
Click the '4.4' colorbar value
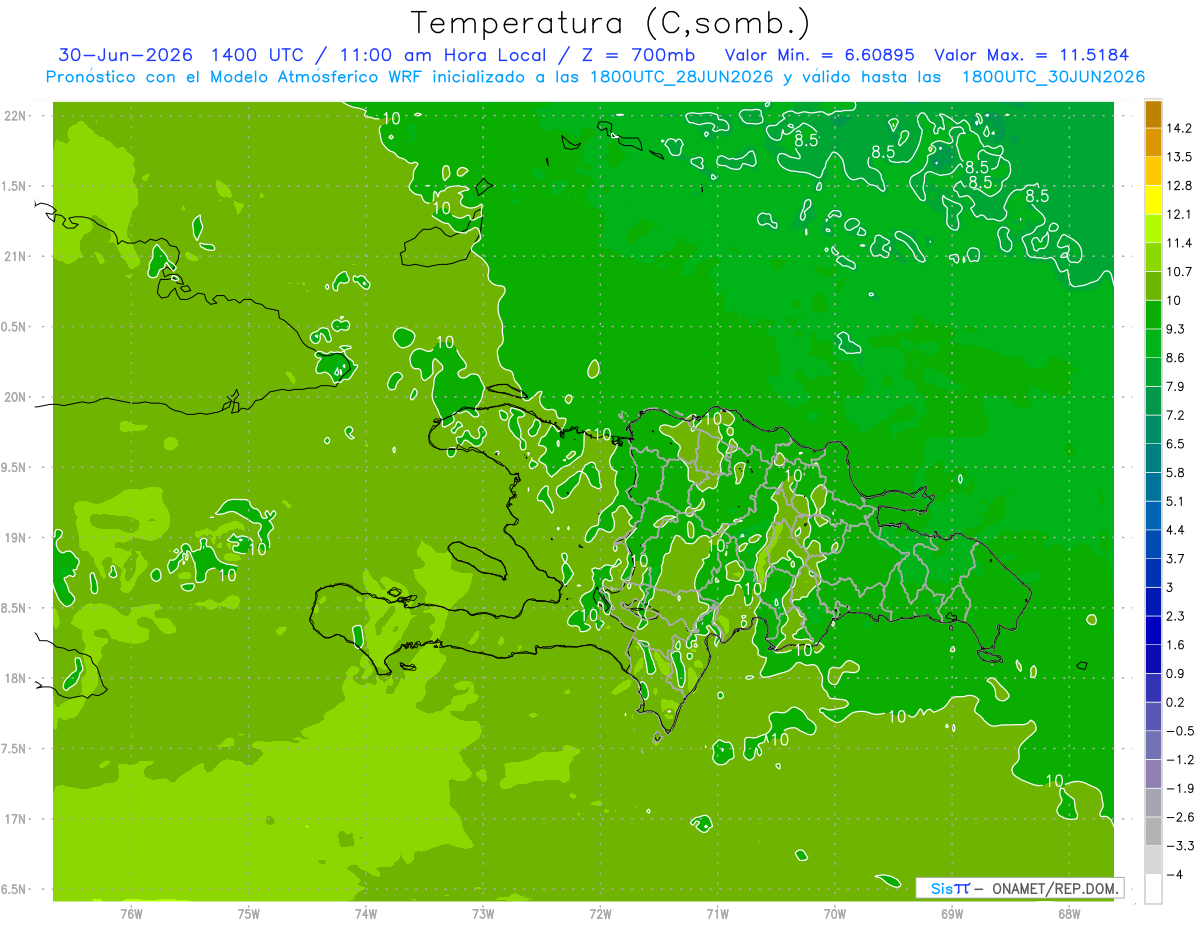pyautogui.click(x=1175, y=530)
